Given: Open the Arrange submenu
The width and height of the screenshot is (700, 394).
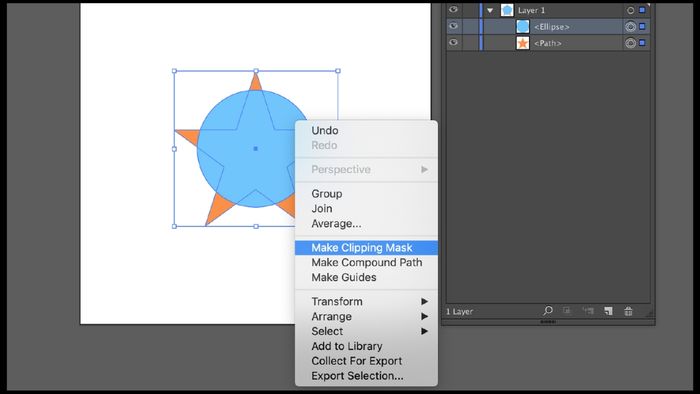Looking at the screenshot, I should pyautogui.click(x=366, y=316).
